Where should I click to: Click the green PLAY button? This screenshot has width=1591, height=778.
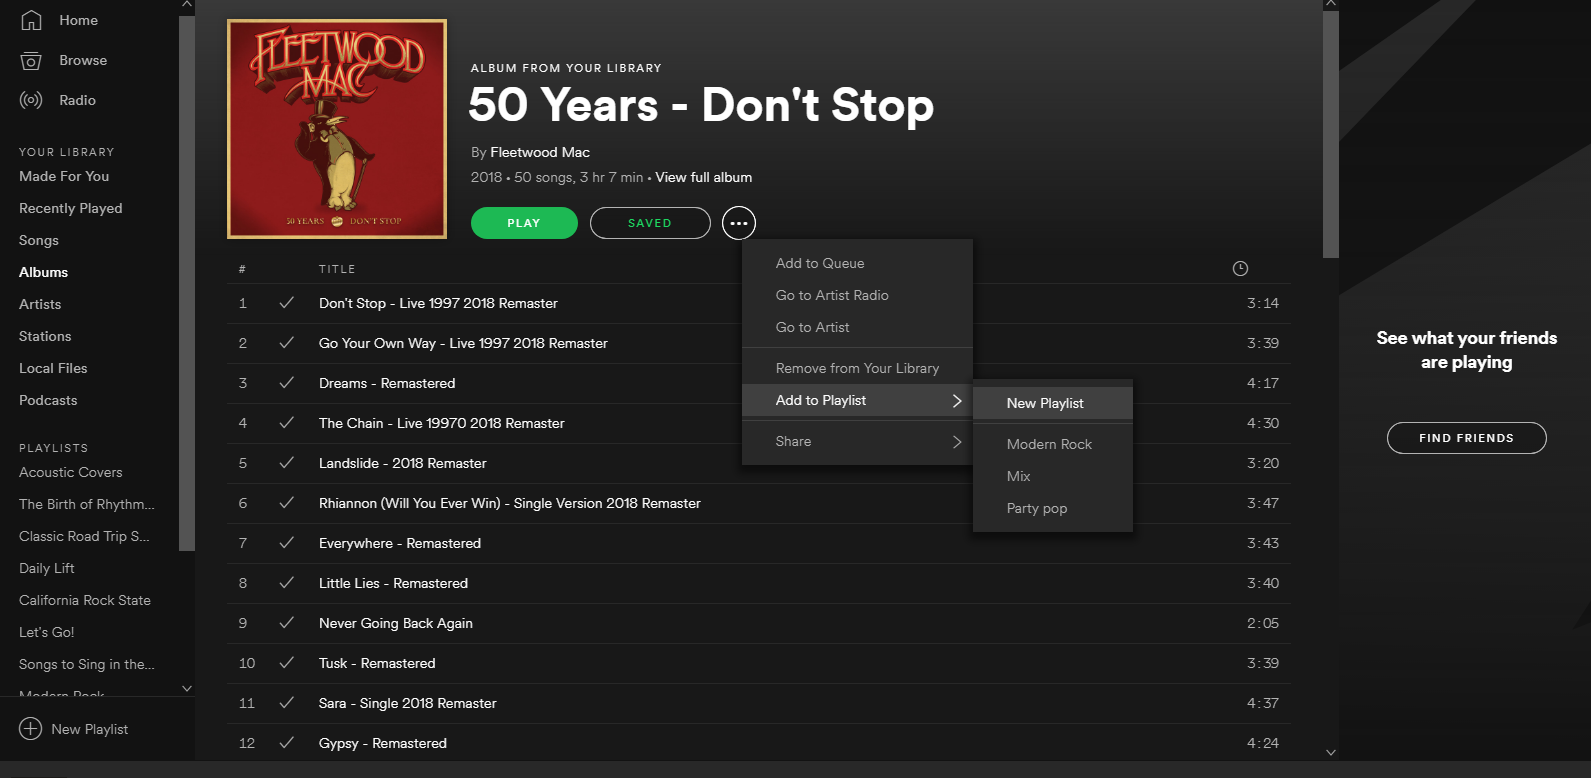pyautogui.click(x=524, y=223)
